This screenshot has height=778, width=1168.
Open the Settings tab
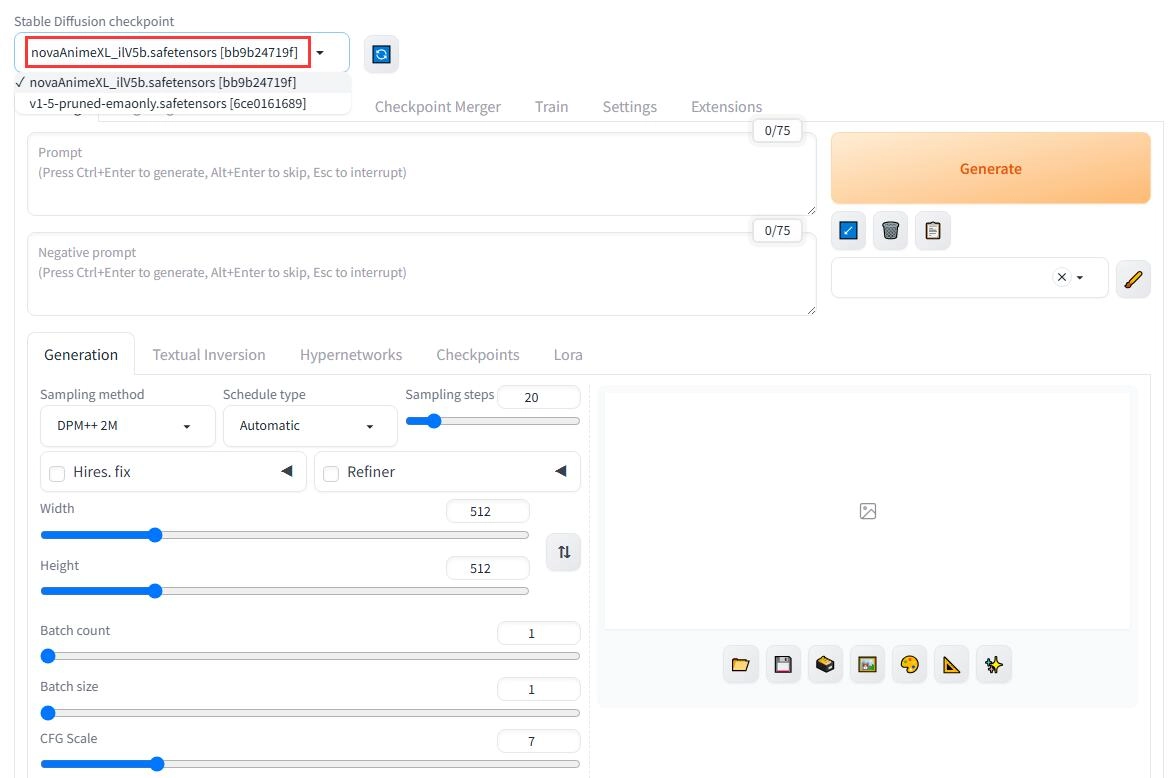(x=629, y=107)
